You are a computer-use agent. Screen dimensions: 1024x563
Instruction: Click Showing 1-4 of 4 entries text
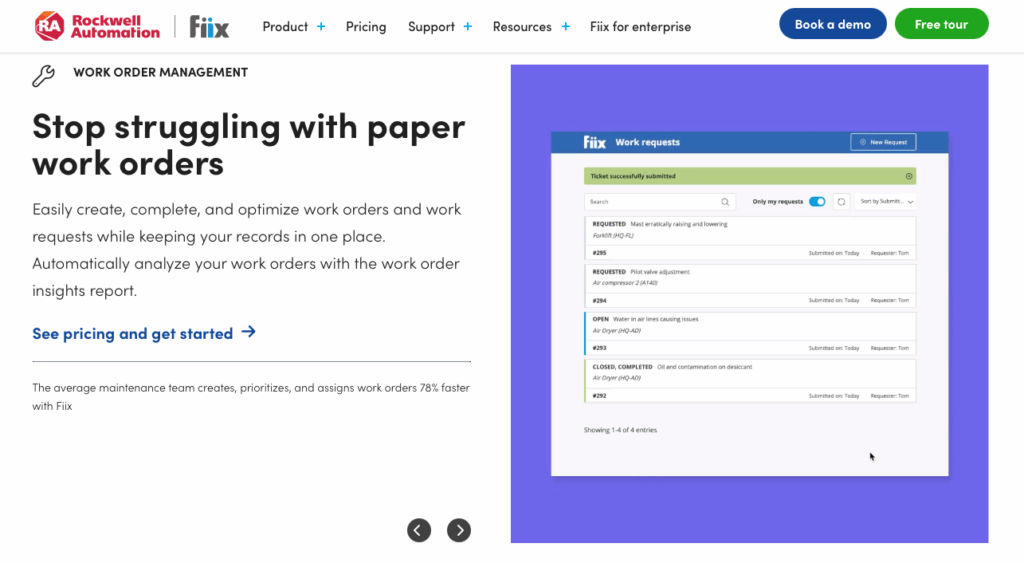point(620,430)
